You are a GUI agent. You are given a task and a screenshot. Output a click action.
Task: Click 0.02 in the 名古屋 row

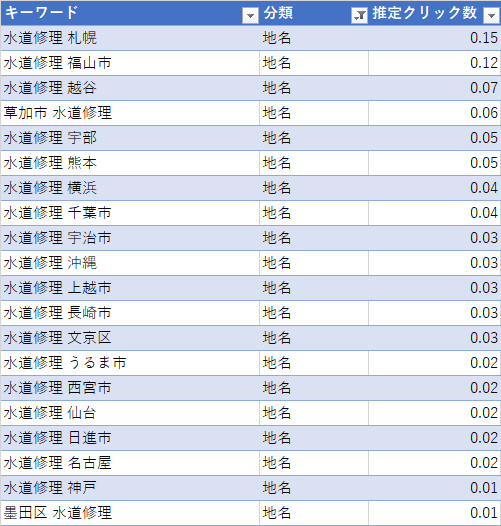[484, 463]
